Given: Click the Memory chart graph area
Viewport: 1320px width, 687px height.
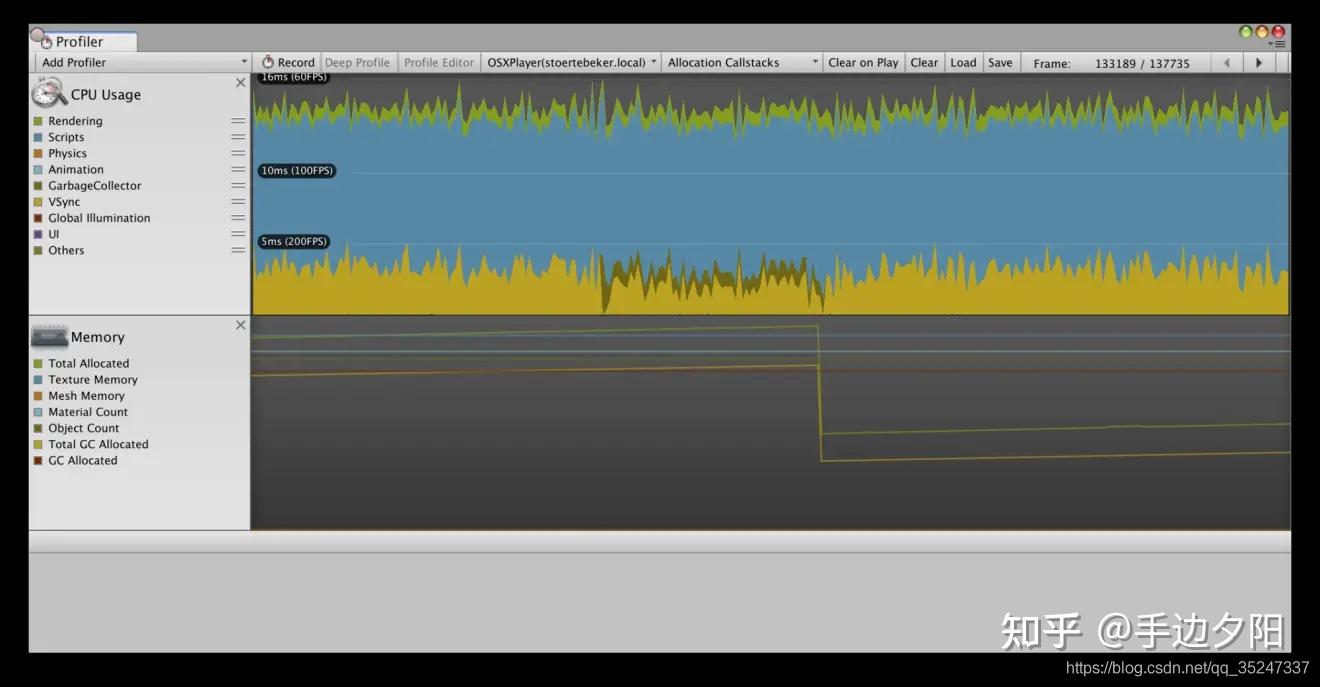Looking at the screenshot, I should pyautogui.click(x=770, y=423).
